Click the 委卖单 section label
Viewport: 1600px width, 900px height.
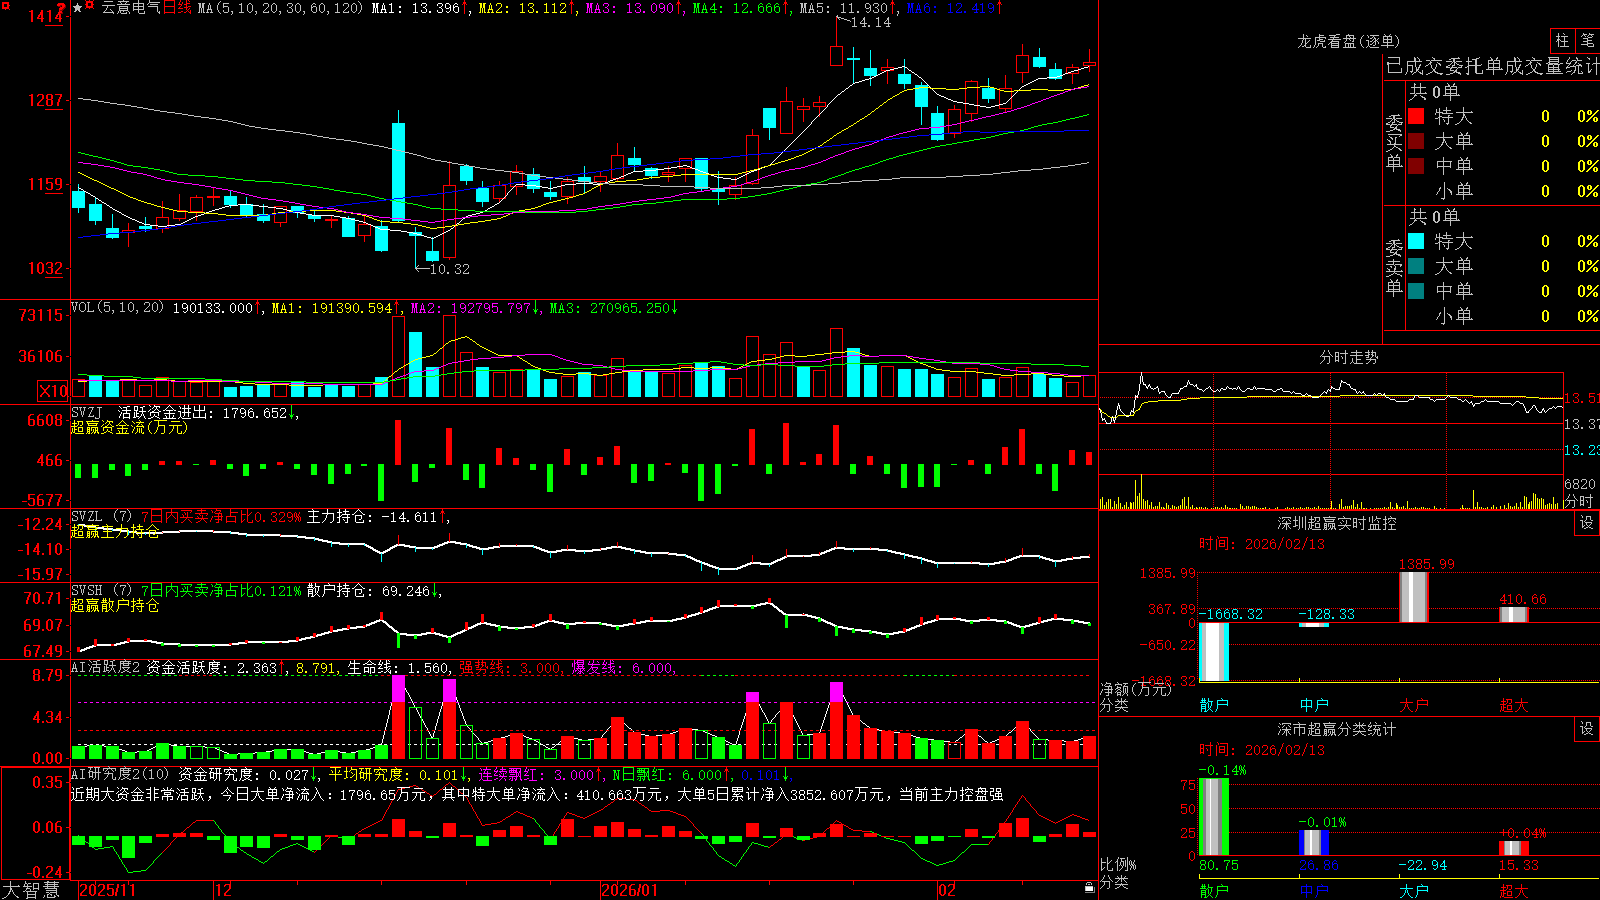pyautogui.click(x=1394, y=267)
